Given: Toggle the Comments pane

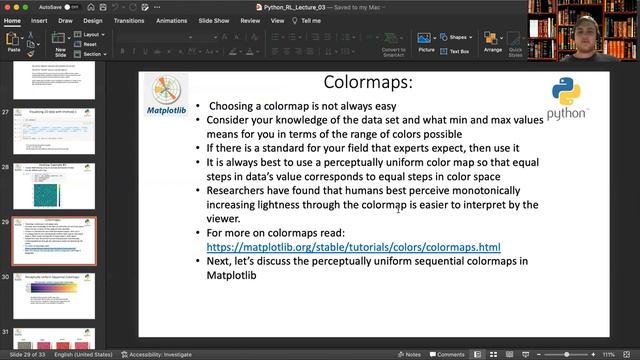Looking at the screenshot, I should coord(447,354).
